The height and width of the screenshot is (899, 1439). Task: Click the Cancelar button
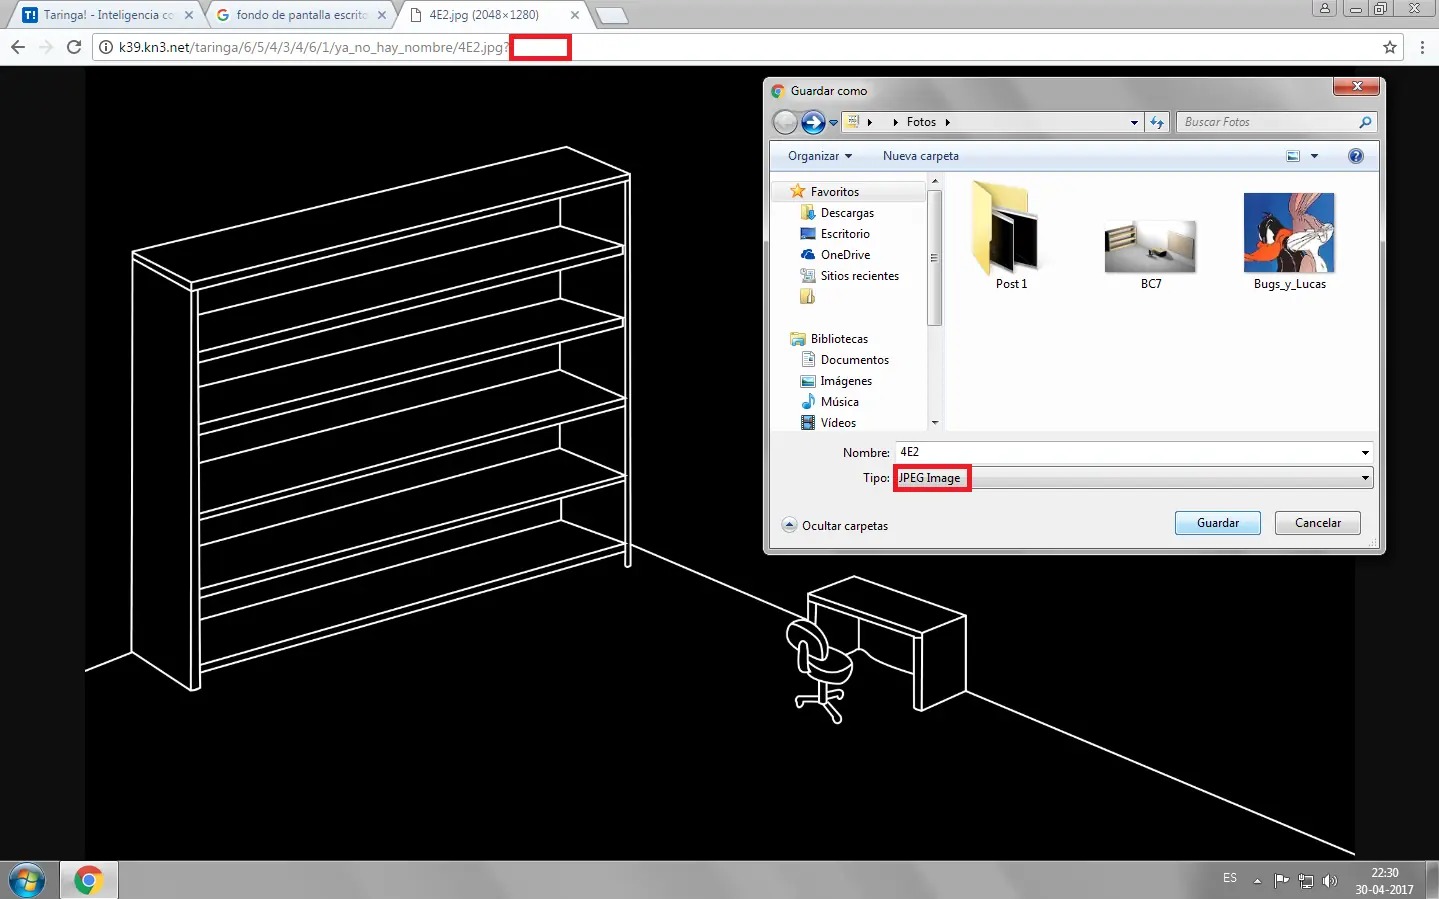pyautogui.click(x=1317, y=523)
